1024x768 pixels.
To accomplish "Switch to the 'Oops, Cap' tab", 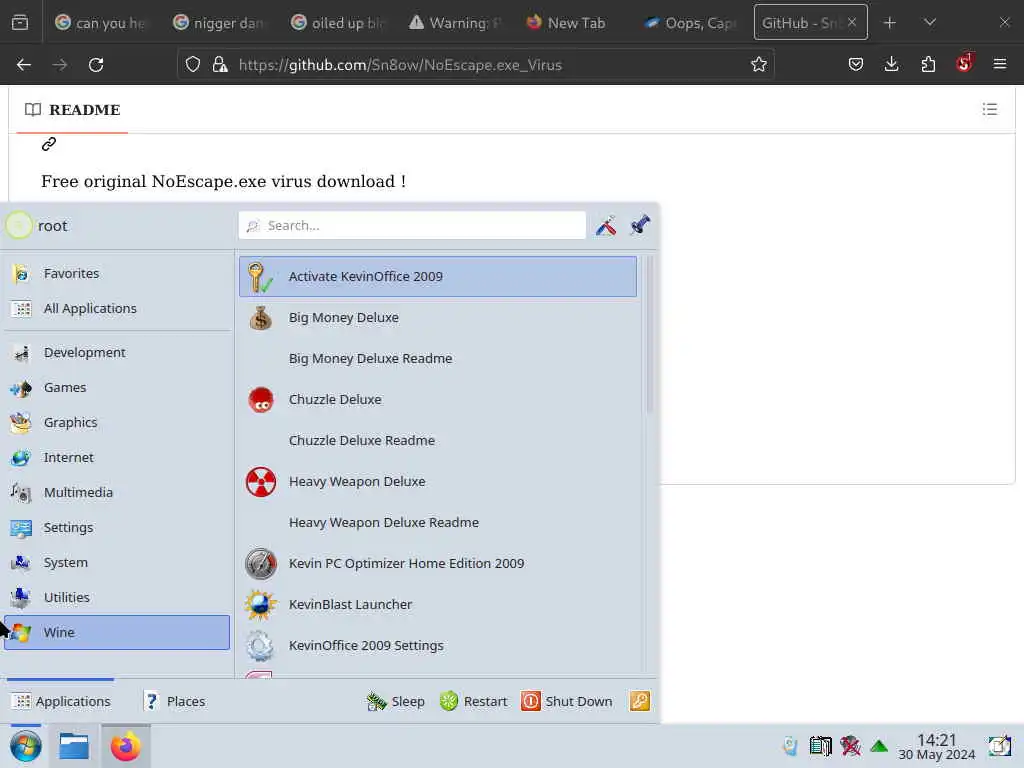I will 691,23.
